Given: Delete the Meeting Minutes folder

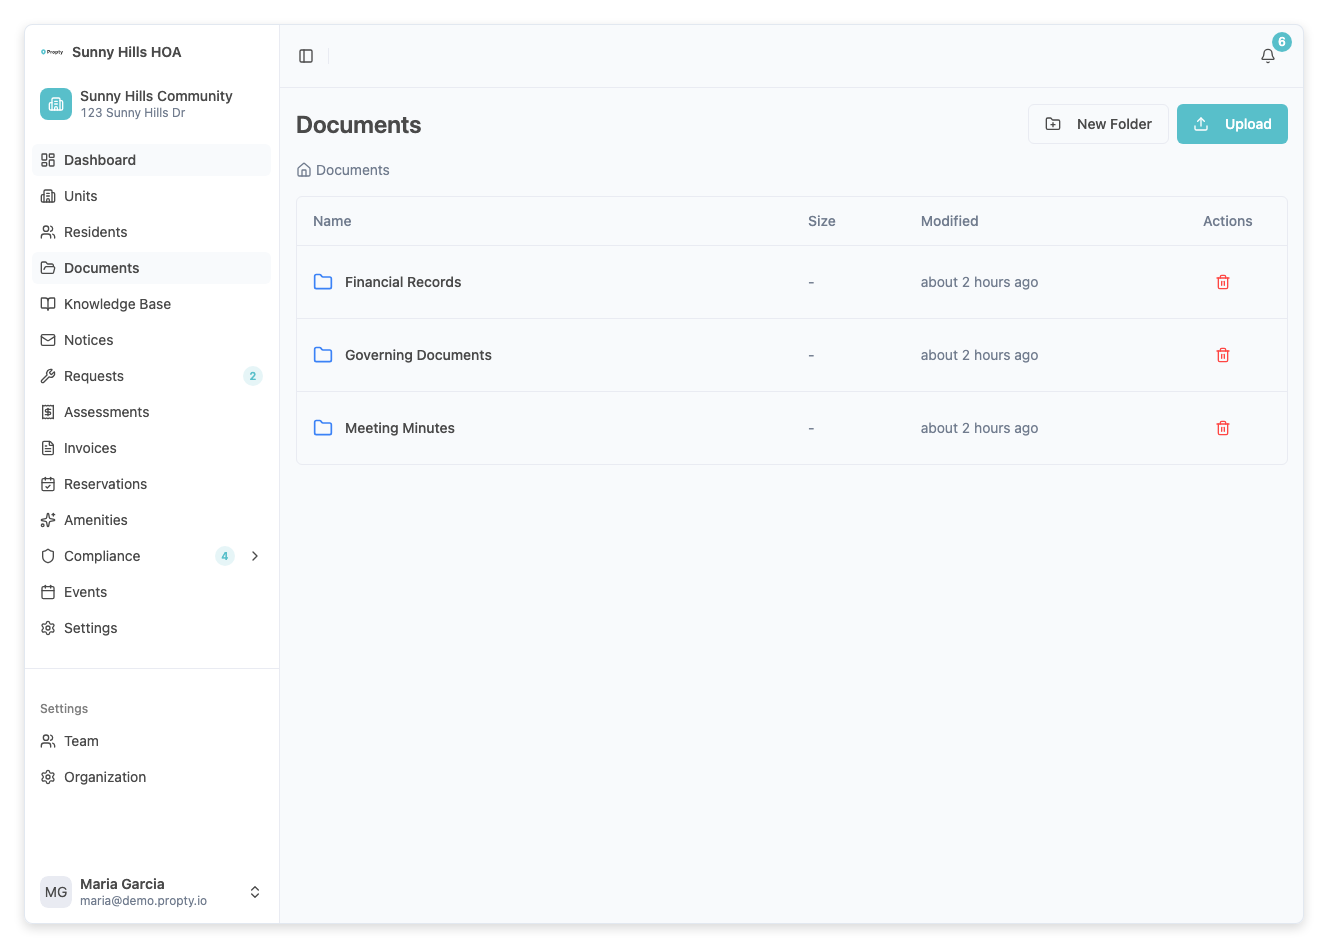Looking at the screenshot, I should point(1222,427).
